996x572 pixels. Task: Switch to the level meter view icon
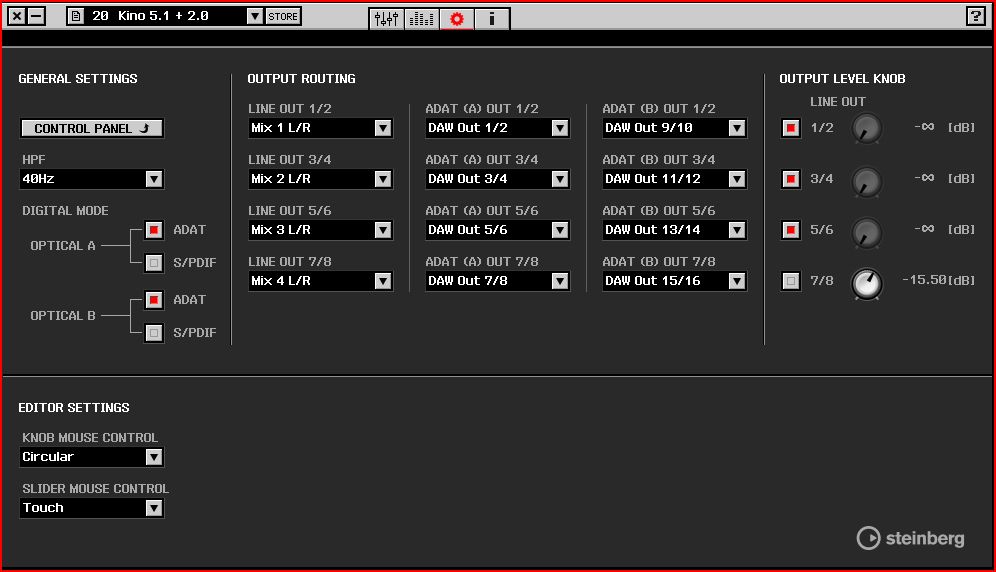click(422, 18)
